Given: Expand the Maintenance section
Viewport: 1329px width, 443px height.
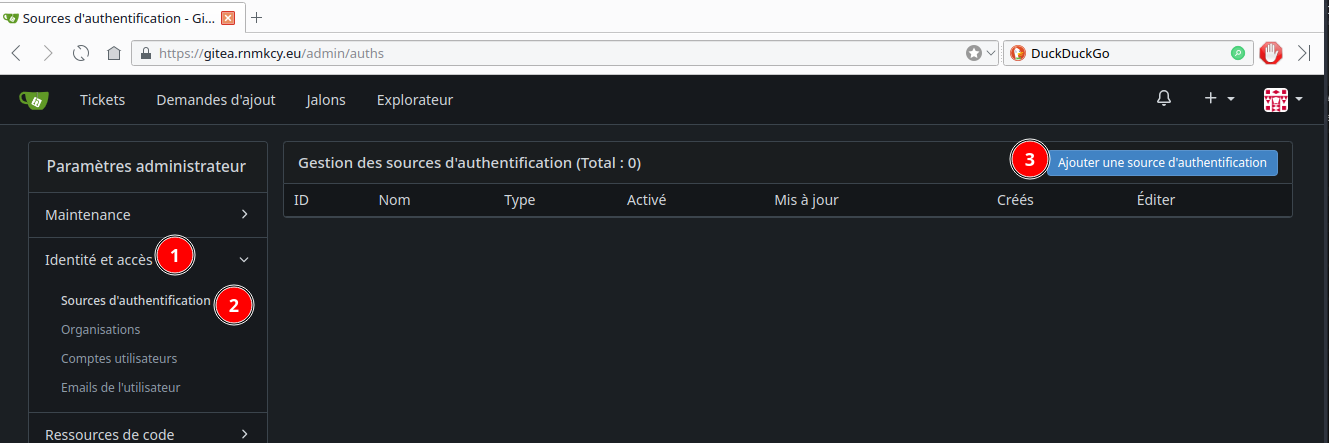Looking at the screenshot, I should click(x=147, y=215).
